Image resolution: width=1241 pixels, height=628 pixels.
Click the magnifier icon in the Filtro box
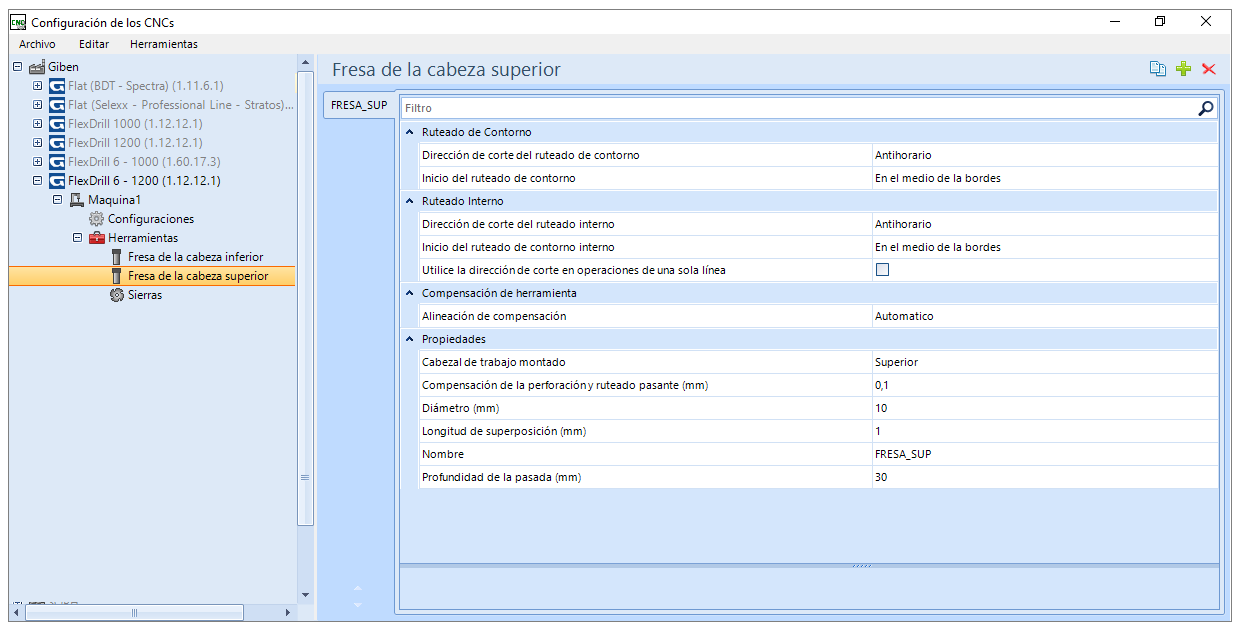[1206, 108]
